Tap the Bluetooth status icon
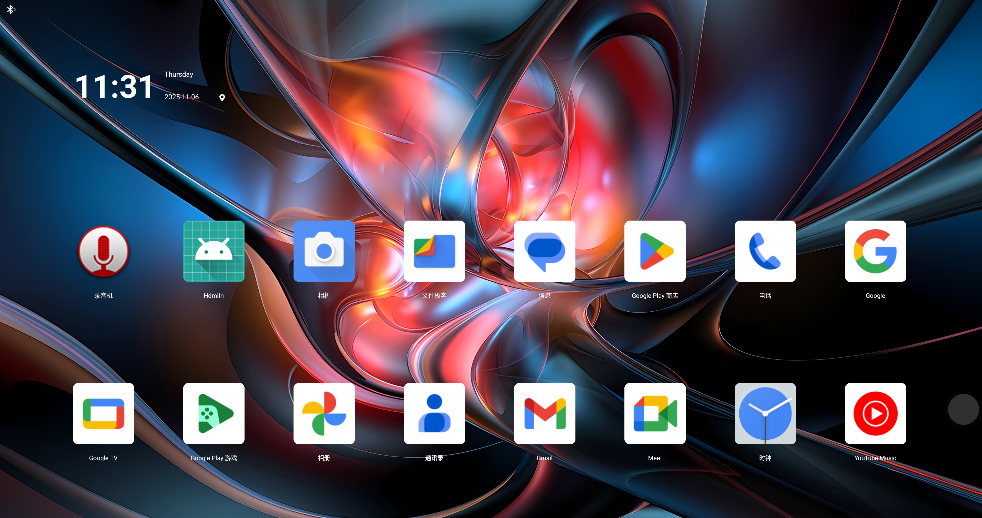Screen dimensions: 982x518 10,9
